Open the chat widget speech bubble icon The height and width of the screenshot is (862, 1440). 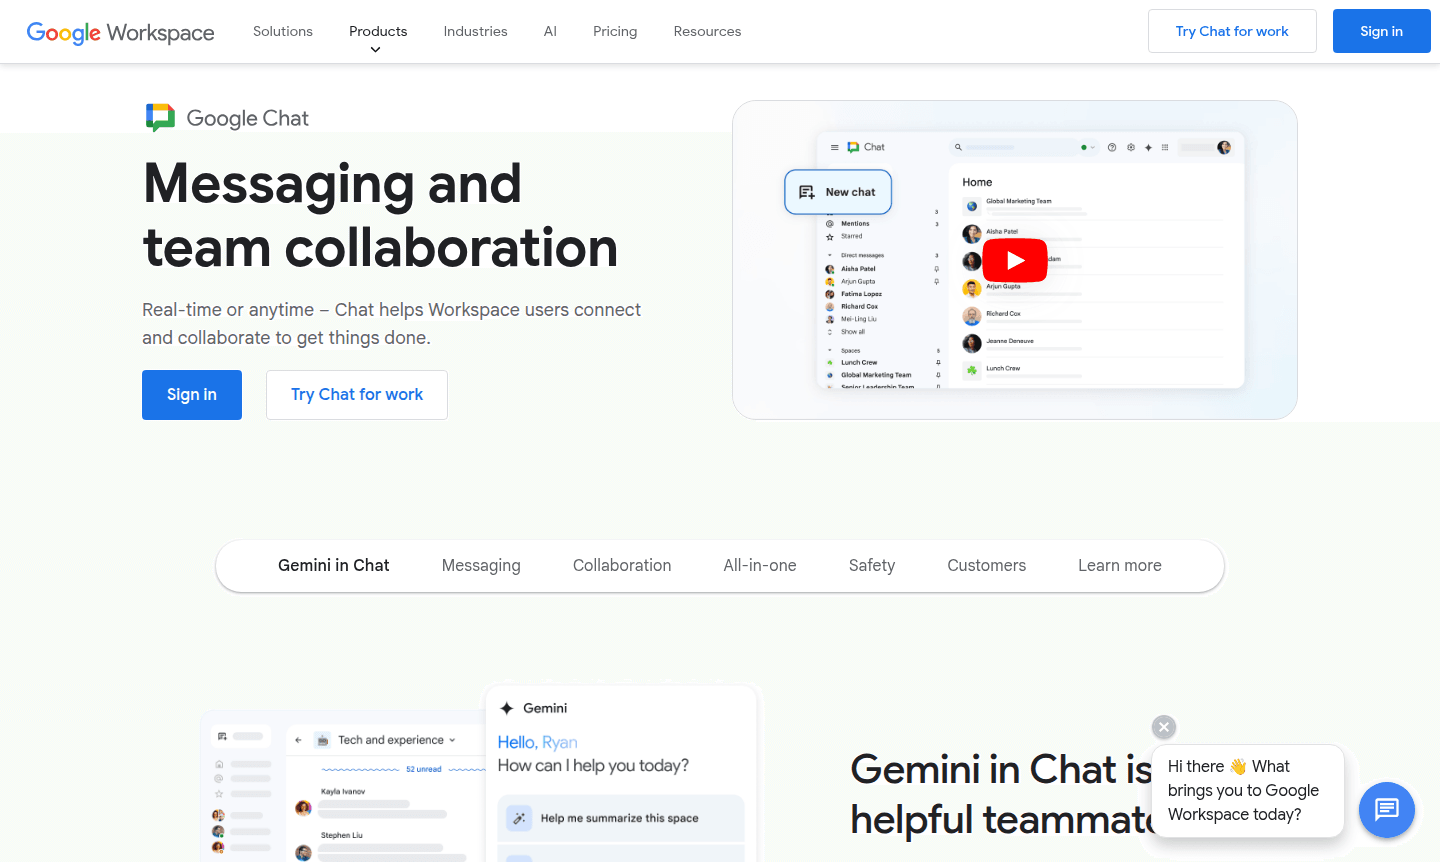(1387, 810)
